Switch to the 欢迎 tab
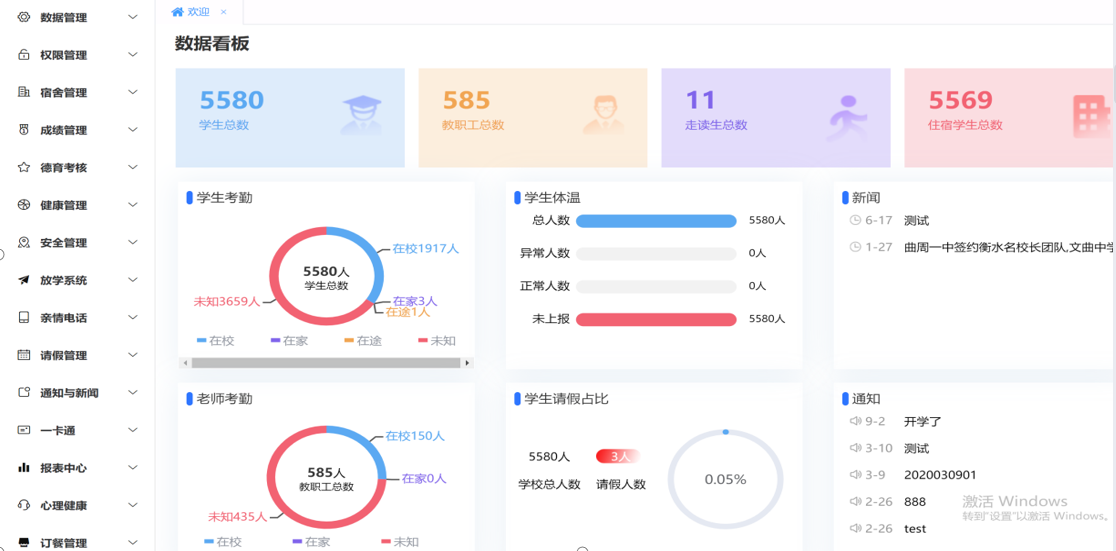 tap(199, 11)
